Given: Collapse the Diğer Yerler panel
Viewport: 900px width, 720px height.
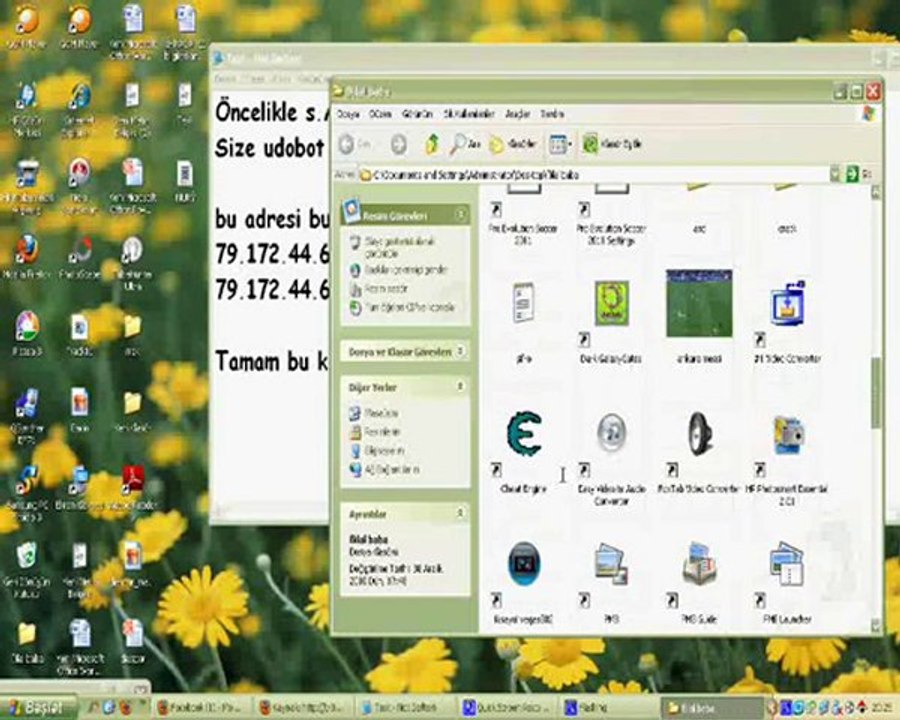Looking at the screenshot, I should [460, 387].
